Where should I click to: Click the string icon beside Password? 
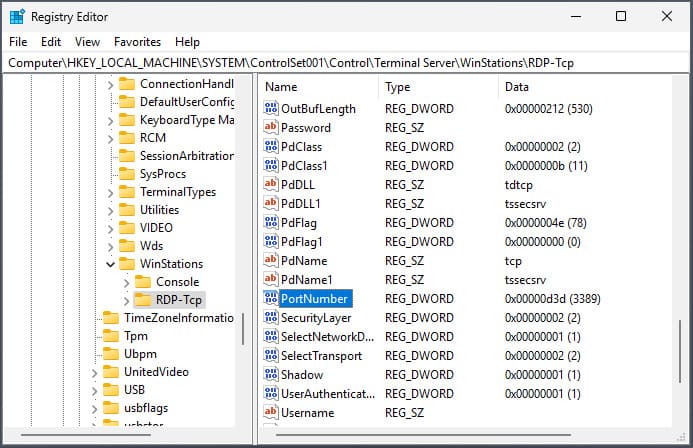(270, 127)
